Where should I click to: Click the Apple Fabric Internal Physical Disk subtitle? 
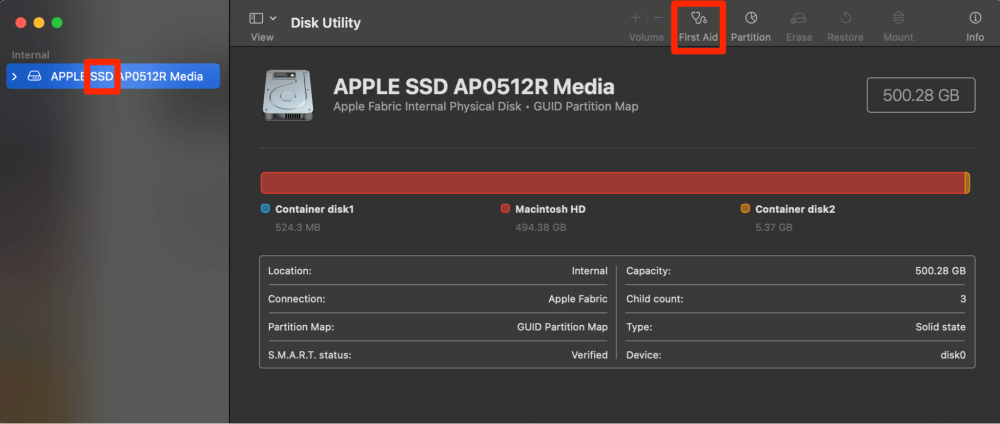click(x=485, y=106)
